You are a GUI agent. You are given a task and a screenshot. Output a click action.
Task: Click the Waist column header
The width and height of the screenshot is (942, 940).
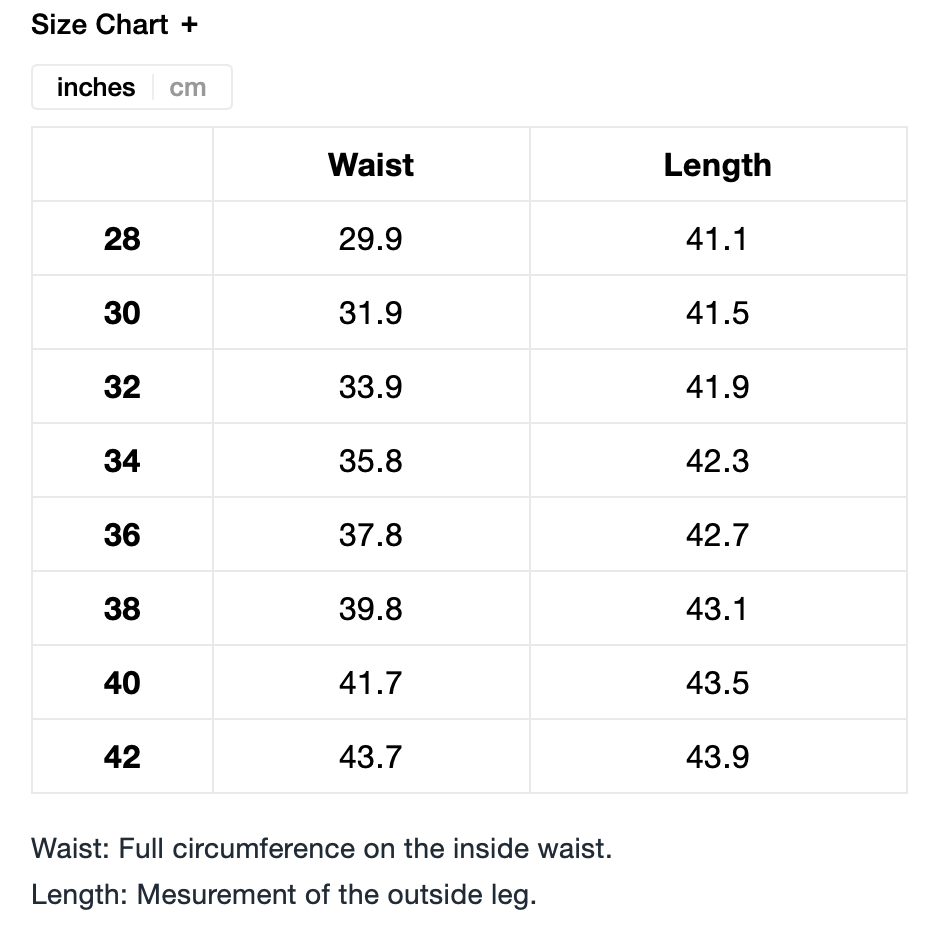click(371, 165)
